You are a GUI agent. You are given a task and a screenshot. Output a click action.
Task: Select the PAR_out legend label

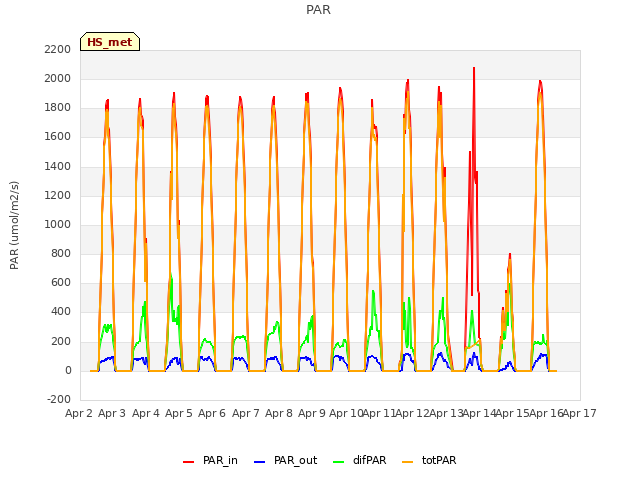click(x=296, y=460)
